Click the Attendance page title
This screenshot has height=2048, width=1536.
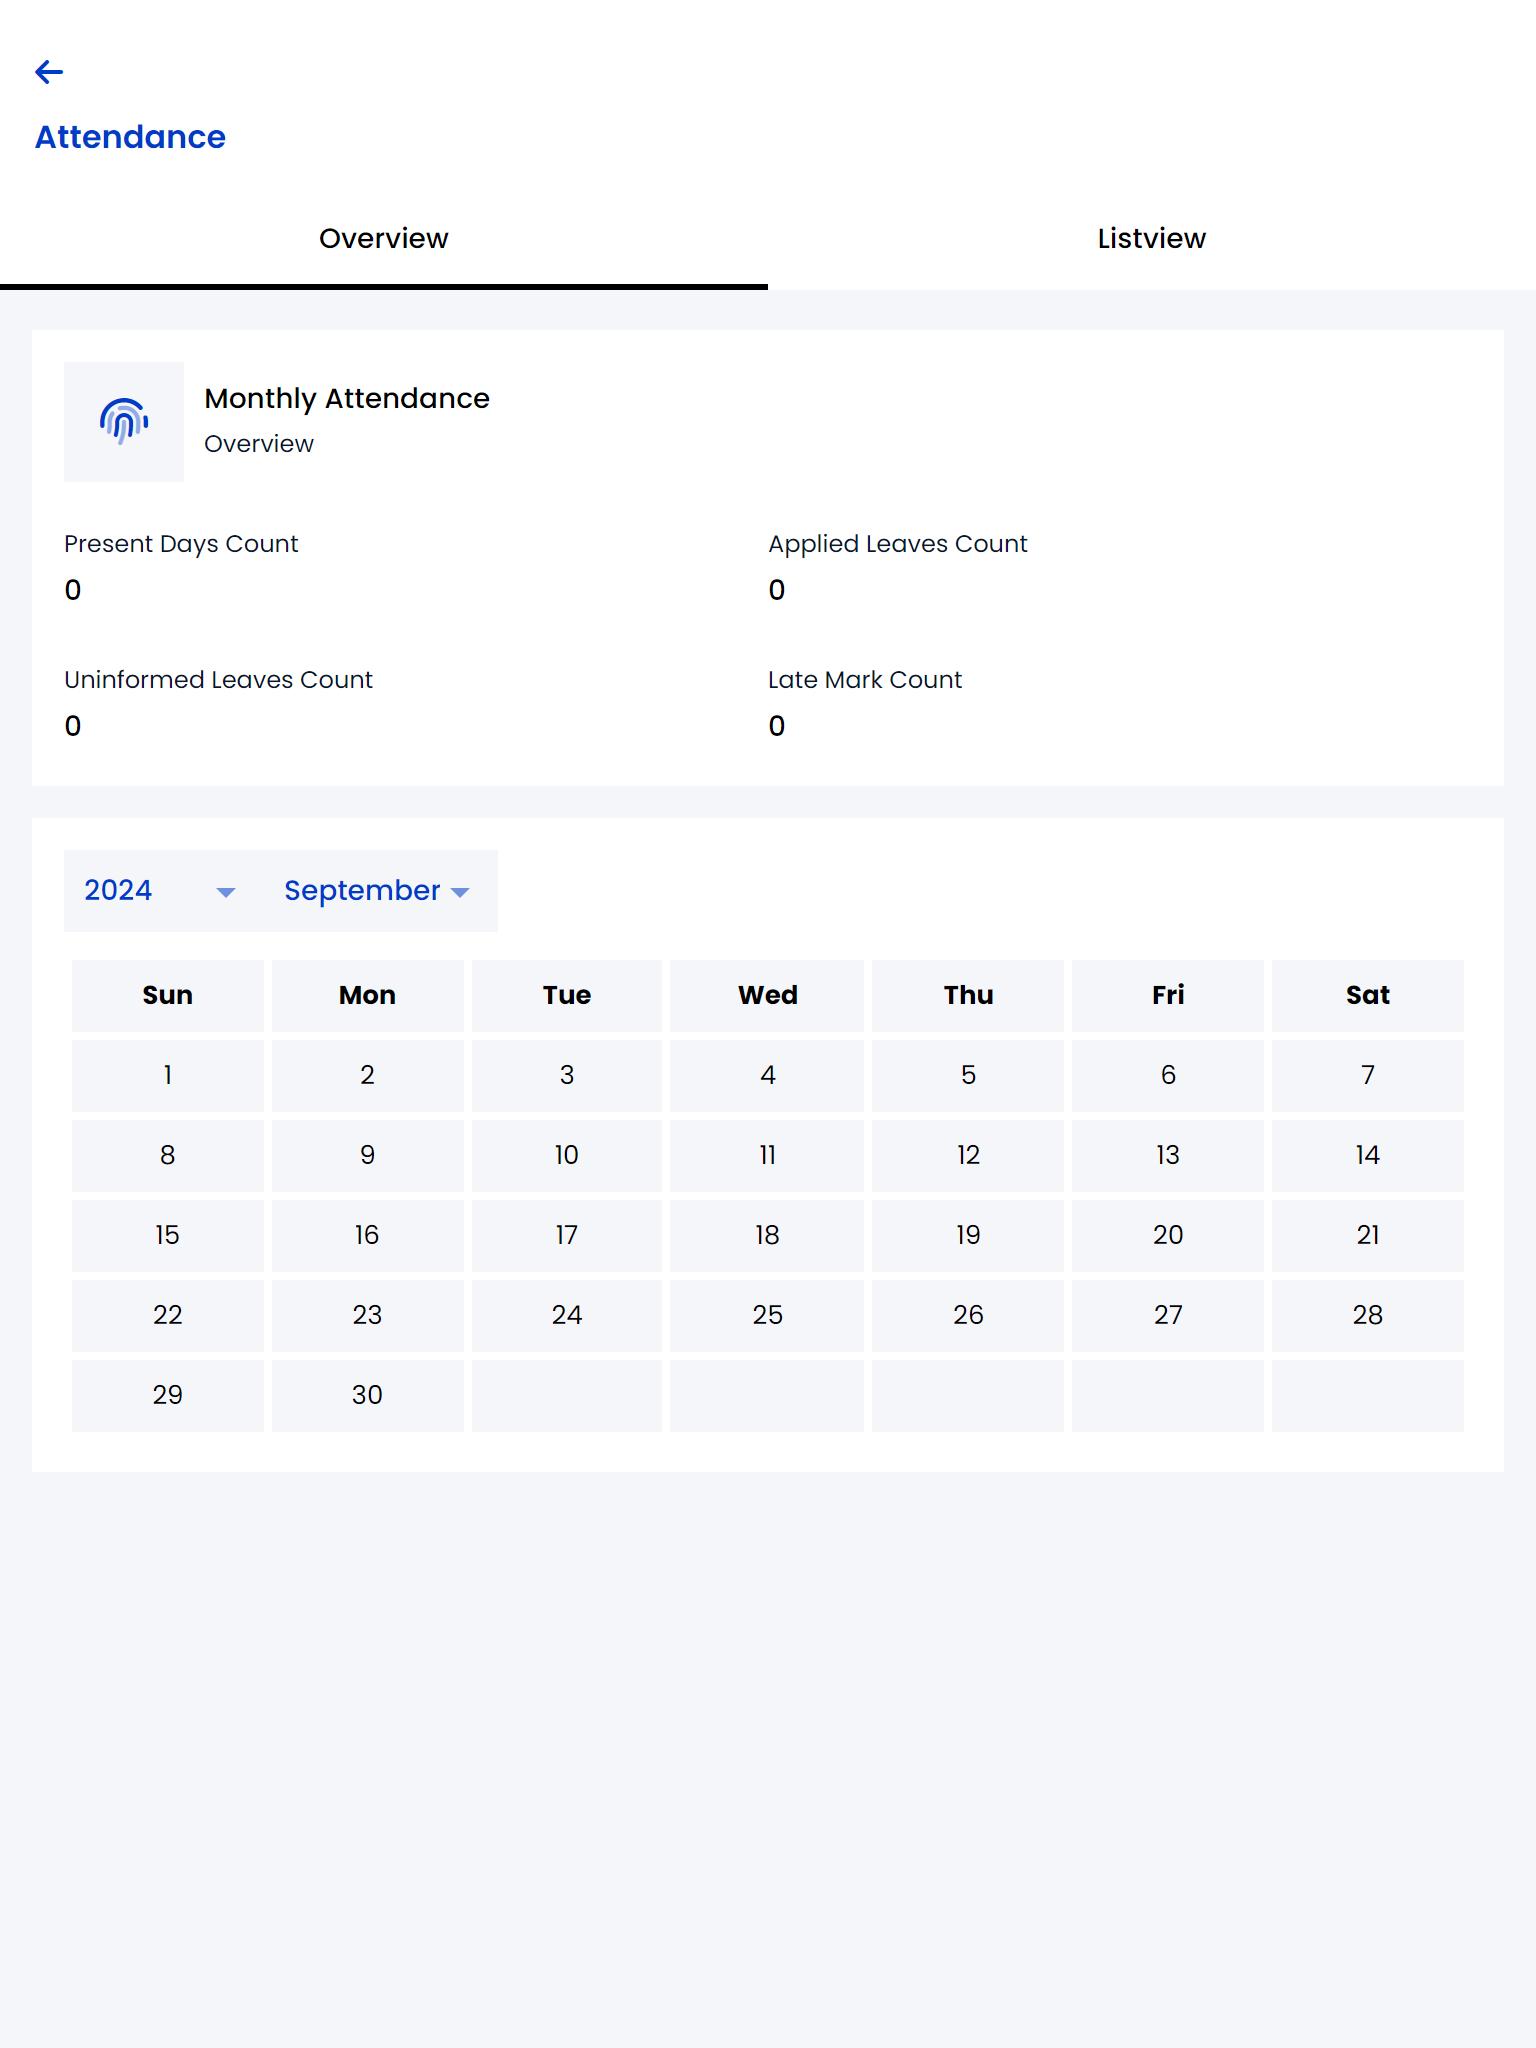[x=130, y=137]
